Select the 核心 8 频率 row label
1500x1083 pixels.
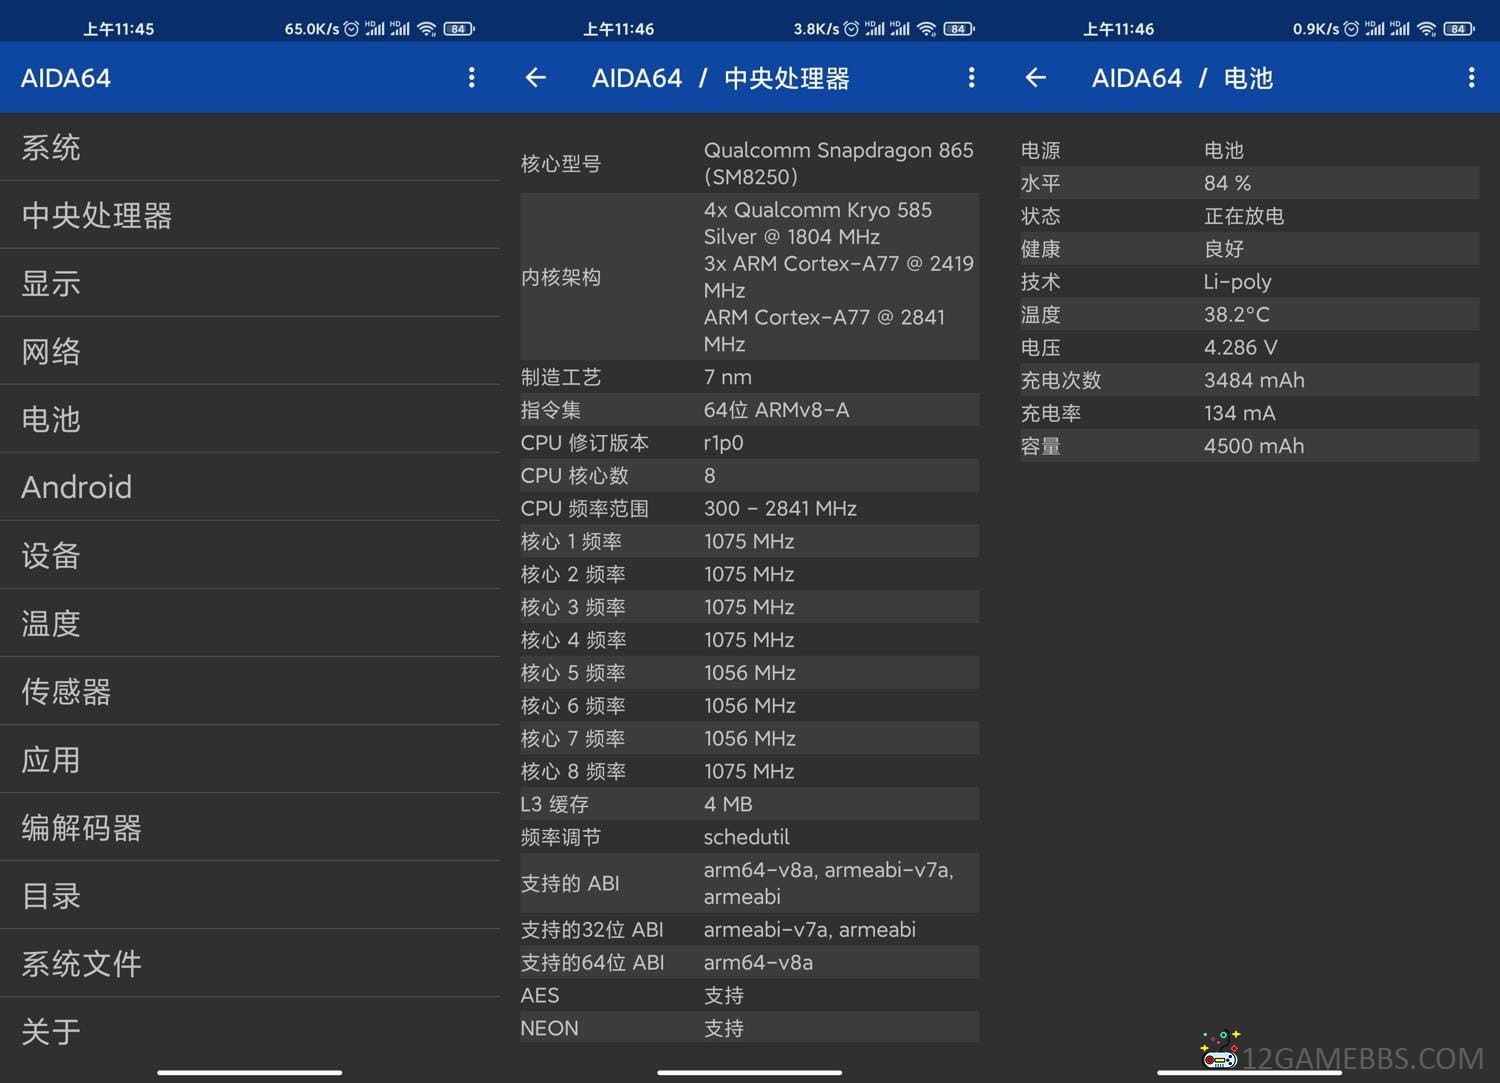click(x=573, y=771)
